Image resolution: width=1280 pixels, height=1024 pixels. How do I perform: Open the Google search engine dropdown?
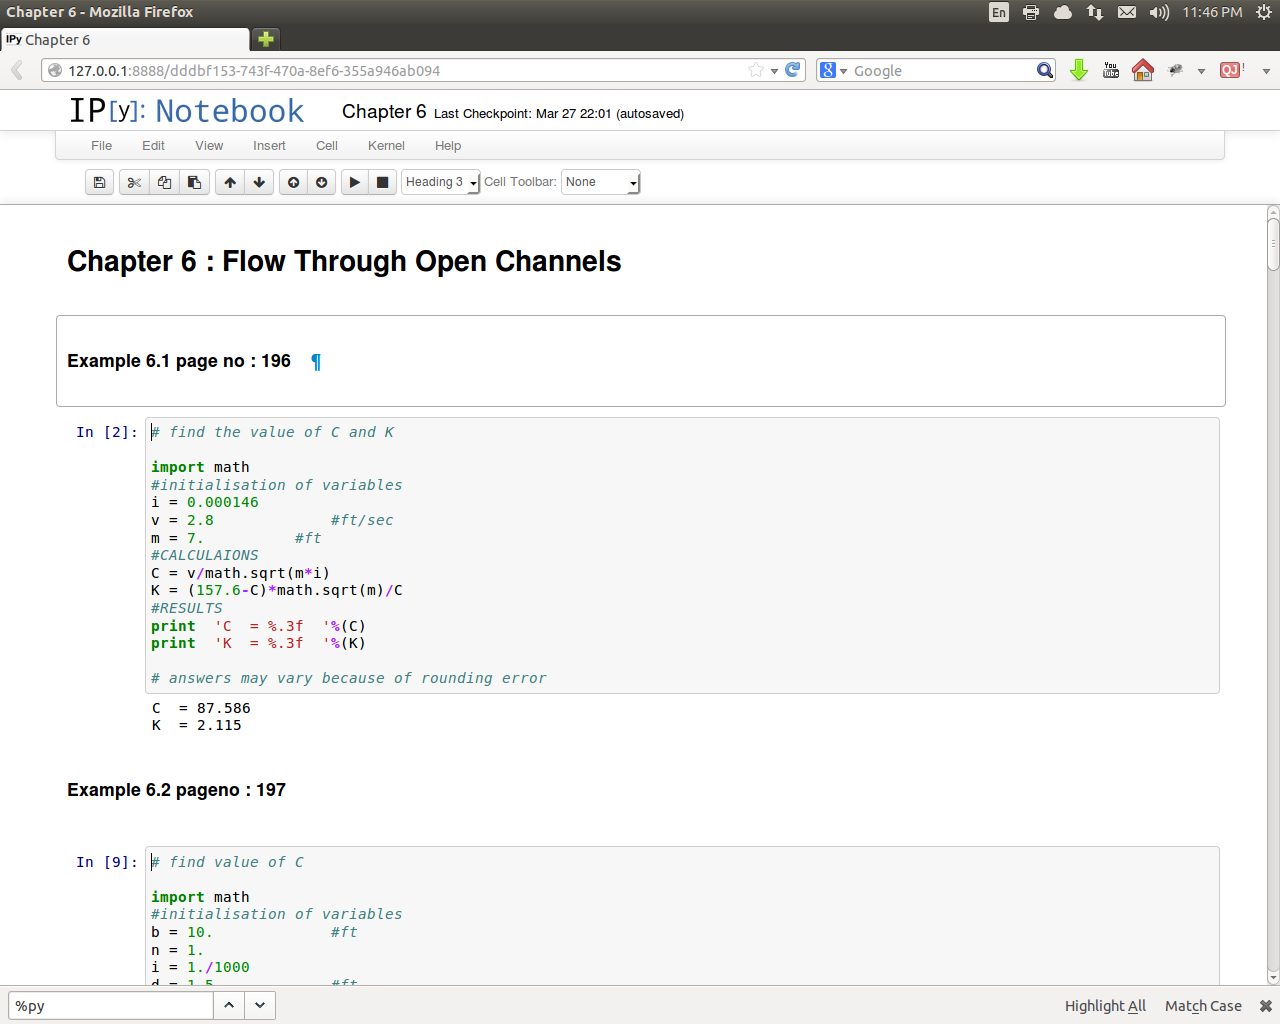tap(833, 71)
